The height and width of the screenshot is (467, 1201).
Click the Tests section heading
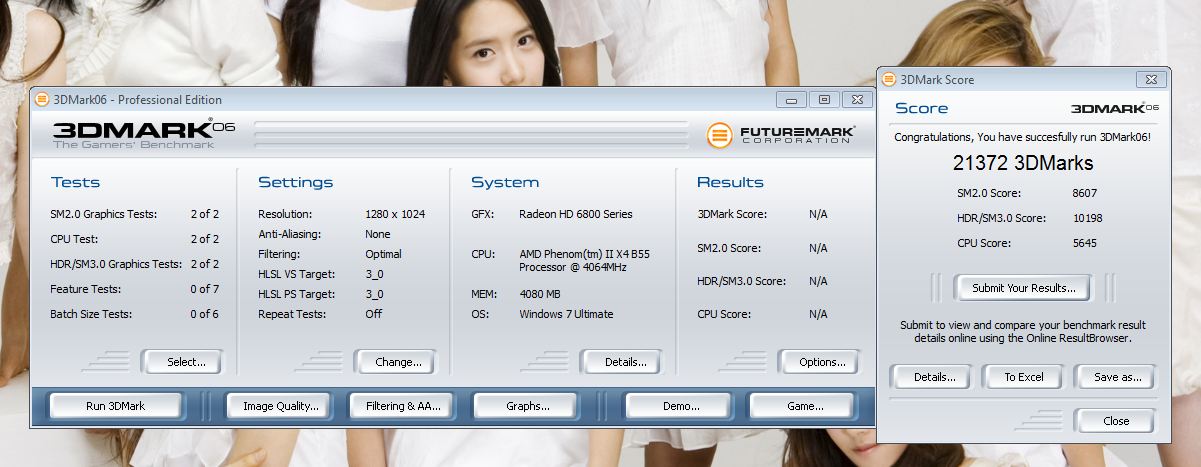pos(75,182)
